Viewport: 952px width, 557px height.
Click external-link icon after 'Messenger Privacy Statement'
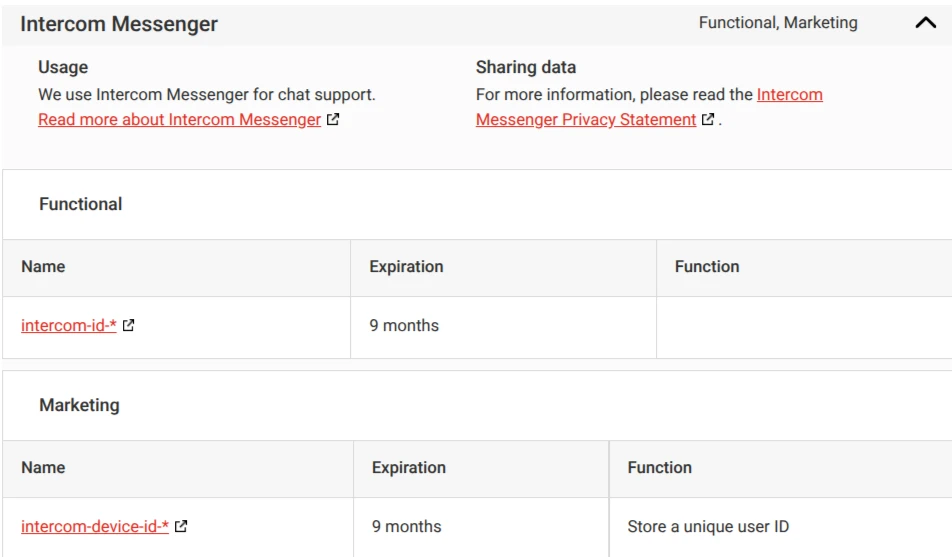coord(707,119)
